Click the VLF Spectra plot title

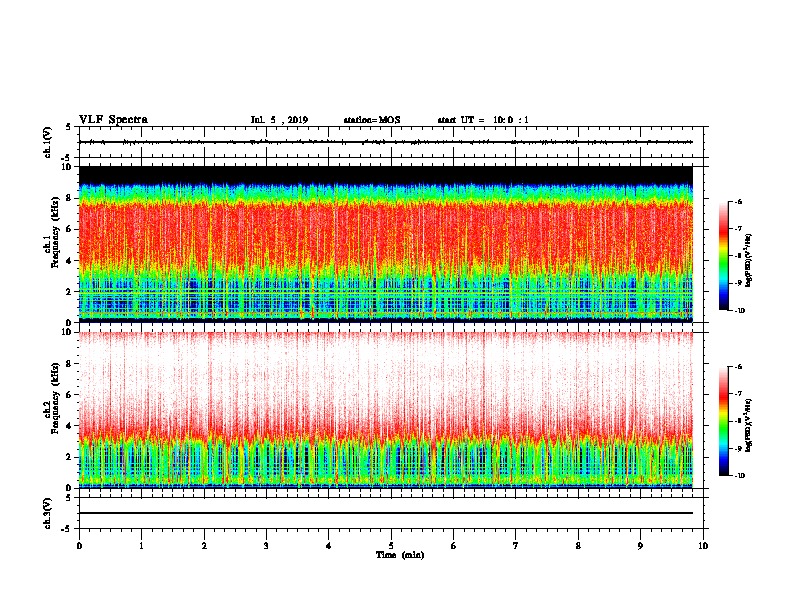pos(113,120)
